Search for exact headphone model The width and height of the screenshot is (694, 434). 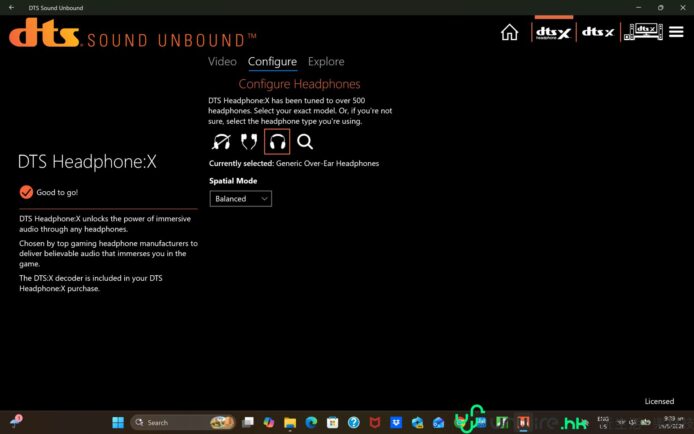(305, 142)
